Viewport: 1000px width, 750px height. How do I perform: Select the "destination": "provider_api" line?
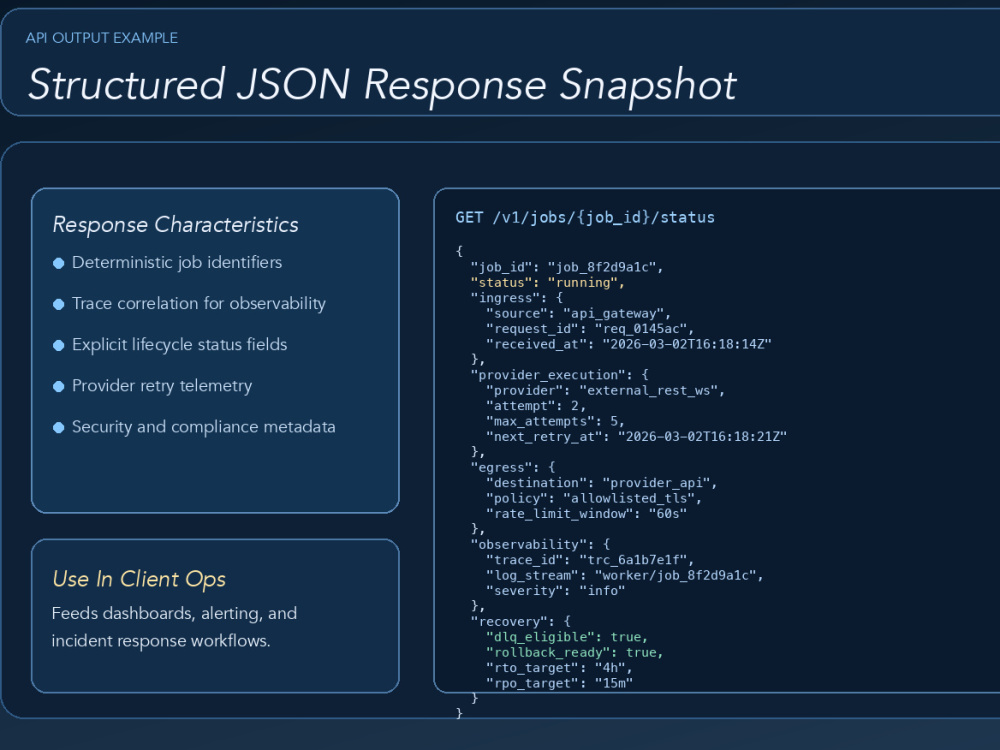[601, 483]
